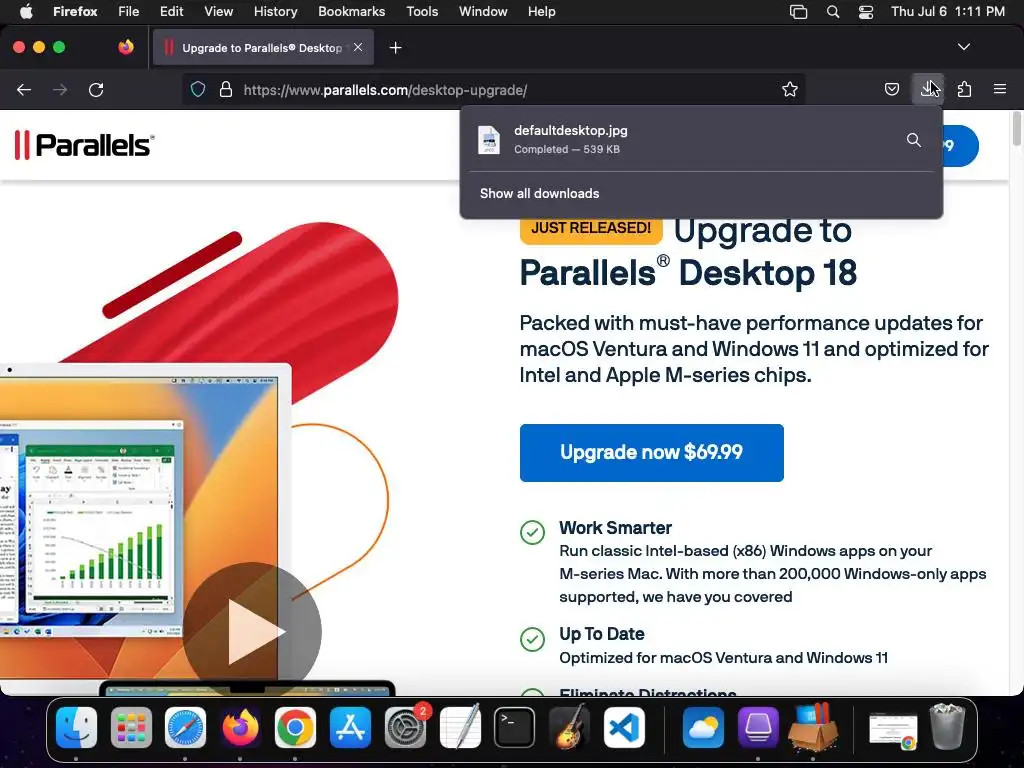1024x768 pixels.
Task: Open the Help menu
Action: point(541,11)
